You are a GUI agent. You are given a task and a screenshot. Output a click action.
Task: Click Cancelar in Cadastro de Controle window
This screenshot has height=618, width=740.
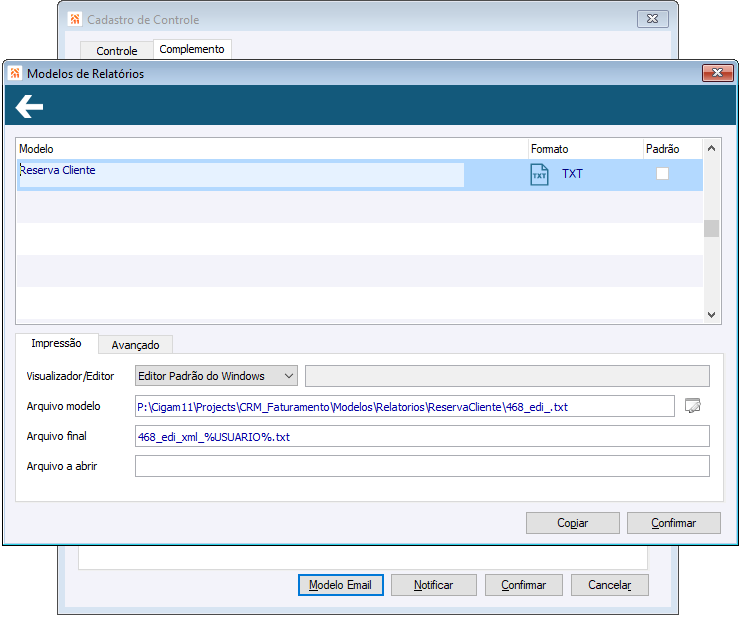coord(609,585)
